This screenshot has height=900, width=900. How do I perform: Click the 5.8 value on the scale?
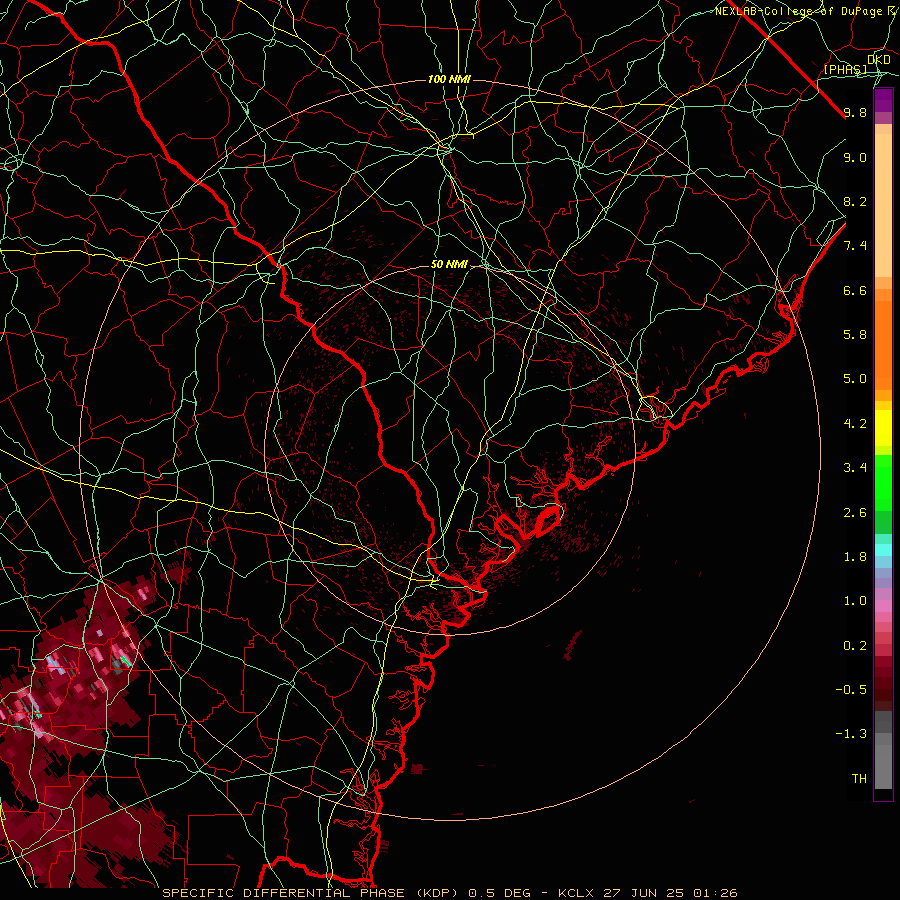[x=855, y=335]
